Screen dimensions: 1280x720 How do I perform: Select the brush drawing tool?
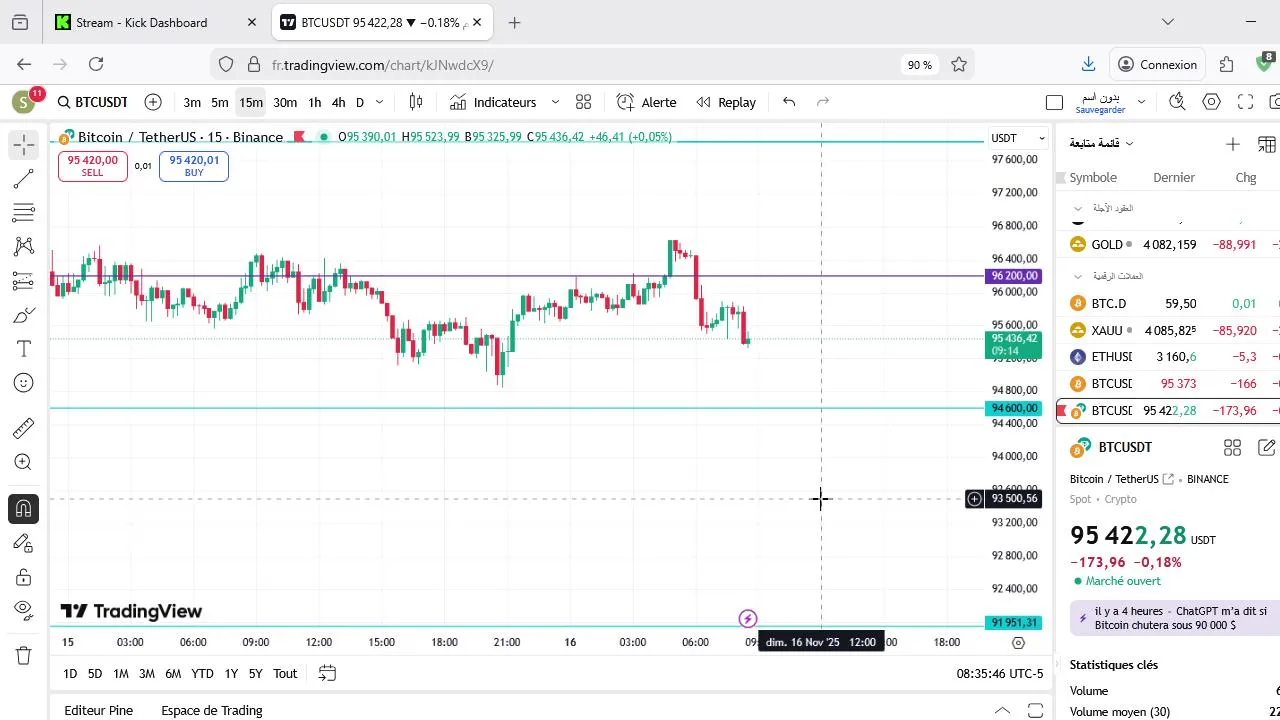click(24, 315)
